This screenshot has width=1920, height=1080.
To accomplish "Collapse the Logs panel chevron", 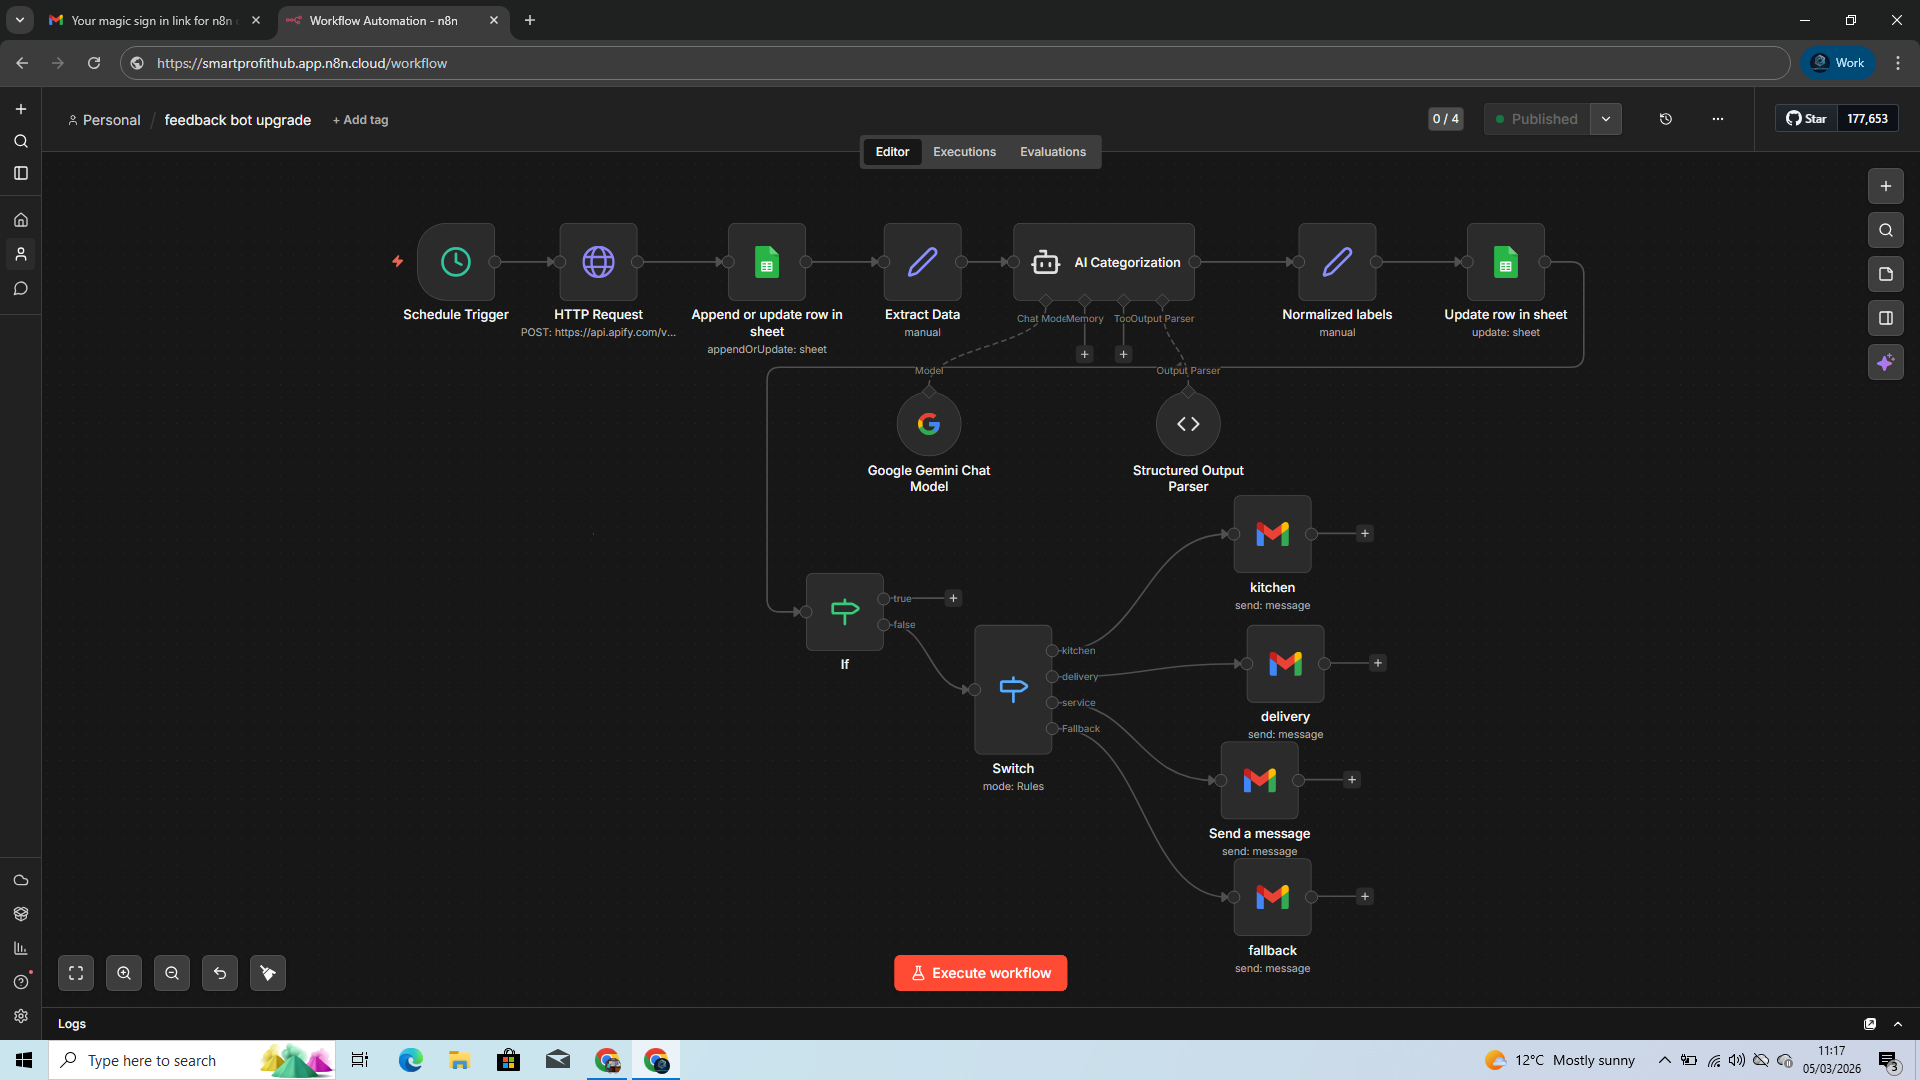I will 1897,1023.
